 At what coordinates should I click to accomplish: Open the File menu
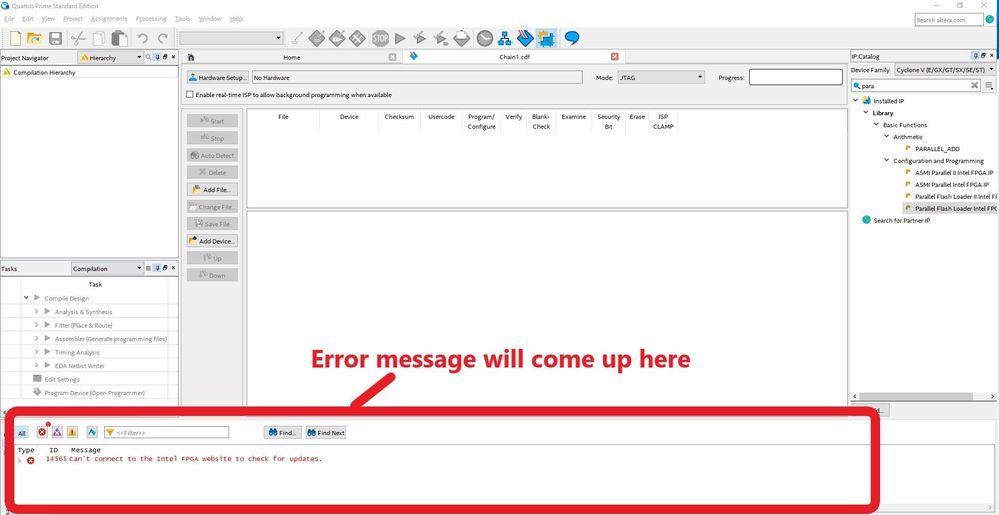click(x=9, y=19)
